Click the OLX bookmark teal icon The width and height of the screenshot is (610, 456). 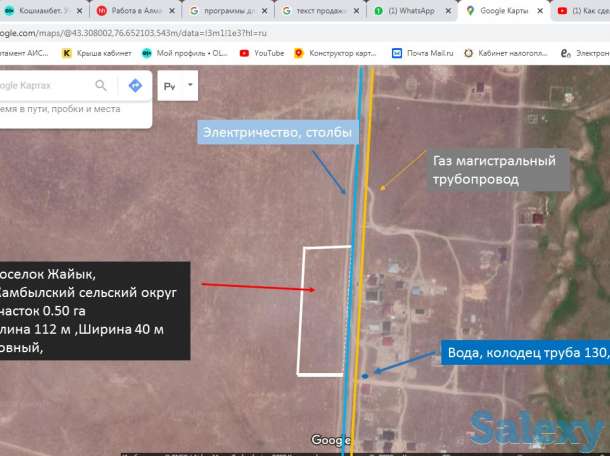coord(147,53)
